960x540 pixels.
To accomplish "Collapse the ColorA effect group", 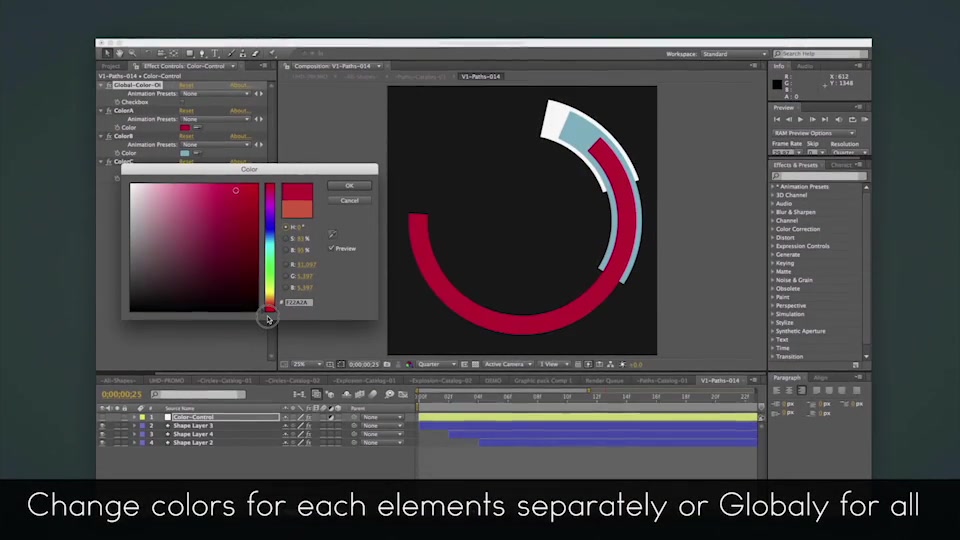I will tap(101, 111).
